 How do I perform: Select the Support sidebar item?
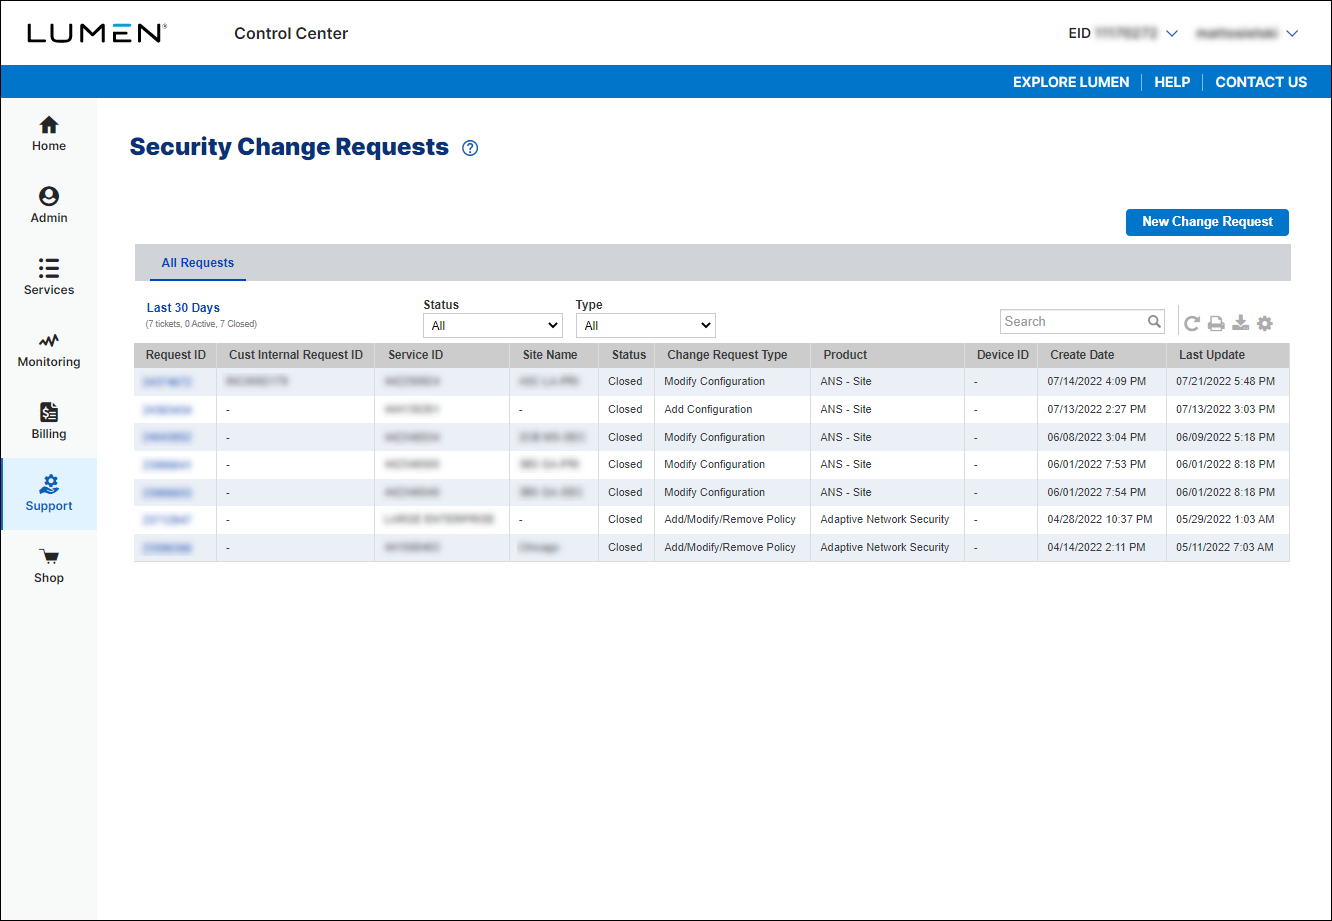(x=48, y=494)
